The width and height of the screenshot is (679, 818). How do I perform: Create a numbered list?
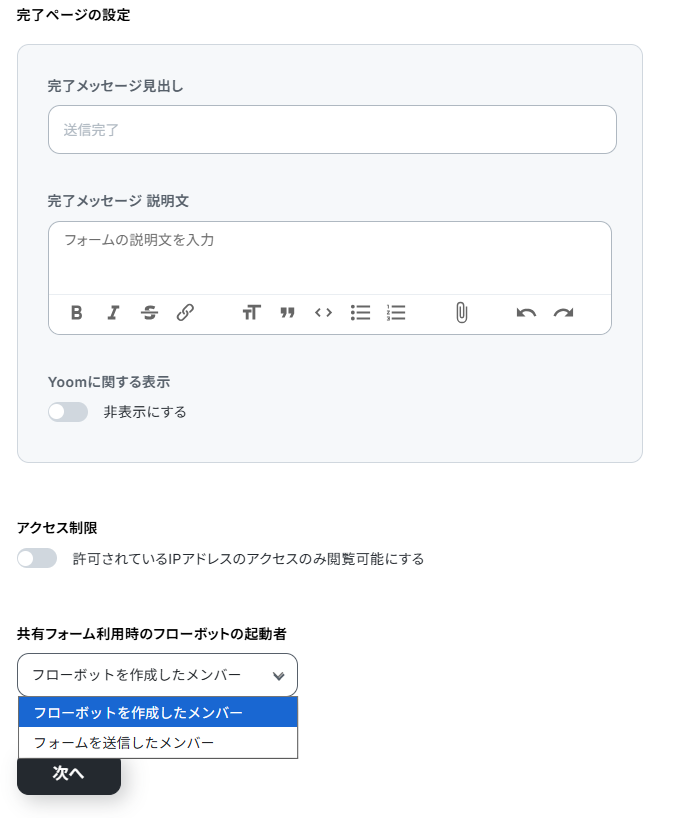coord(396,313)
